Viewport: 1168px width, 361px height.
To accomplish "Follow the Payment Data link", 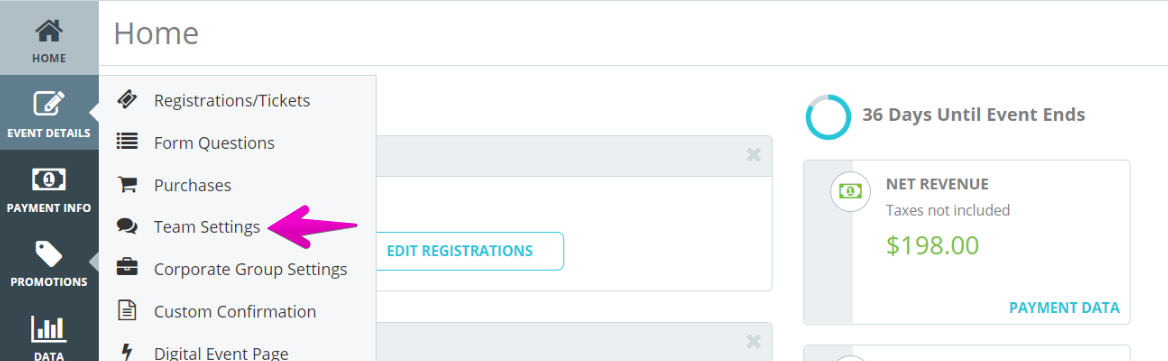I will coord(1064,308).
